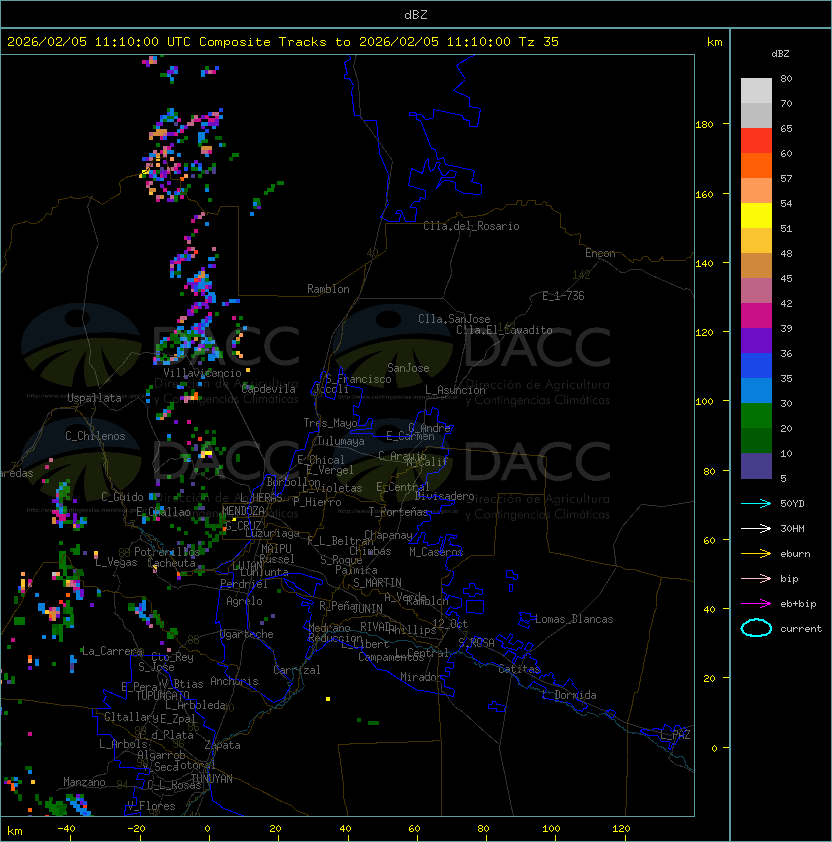Click the cyan 50YD arrow icon

tap(756, 503)
